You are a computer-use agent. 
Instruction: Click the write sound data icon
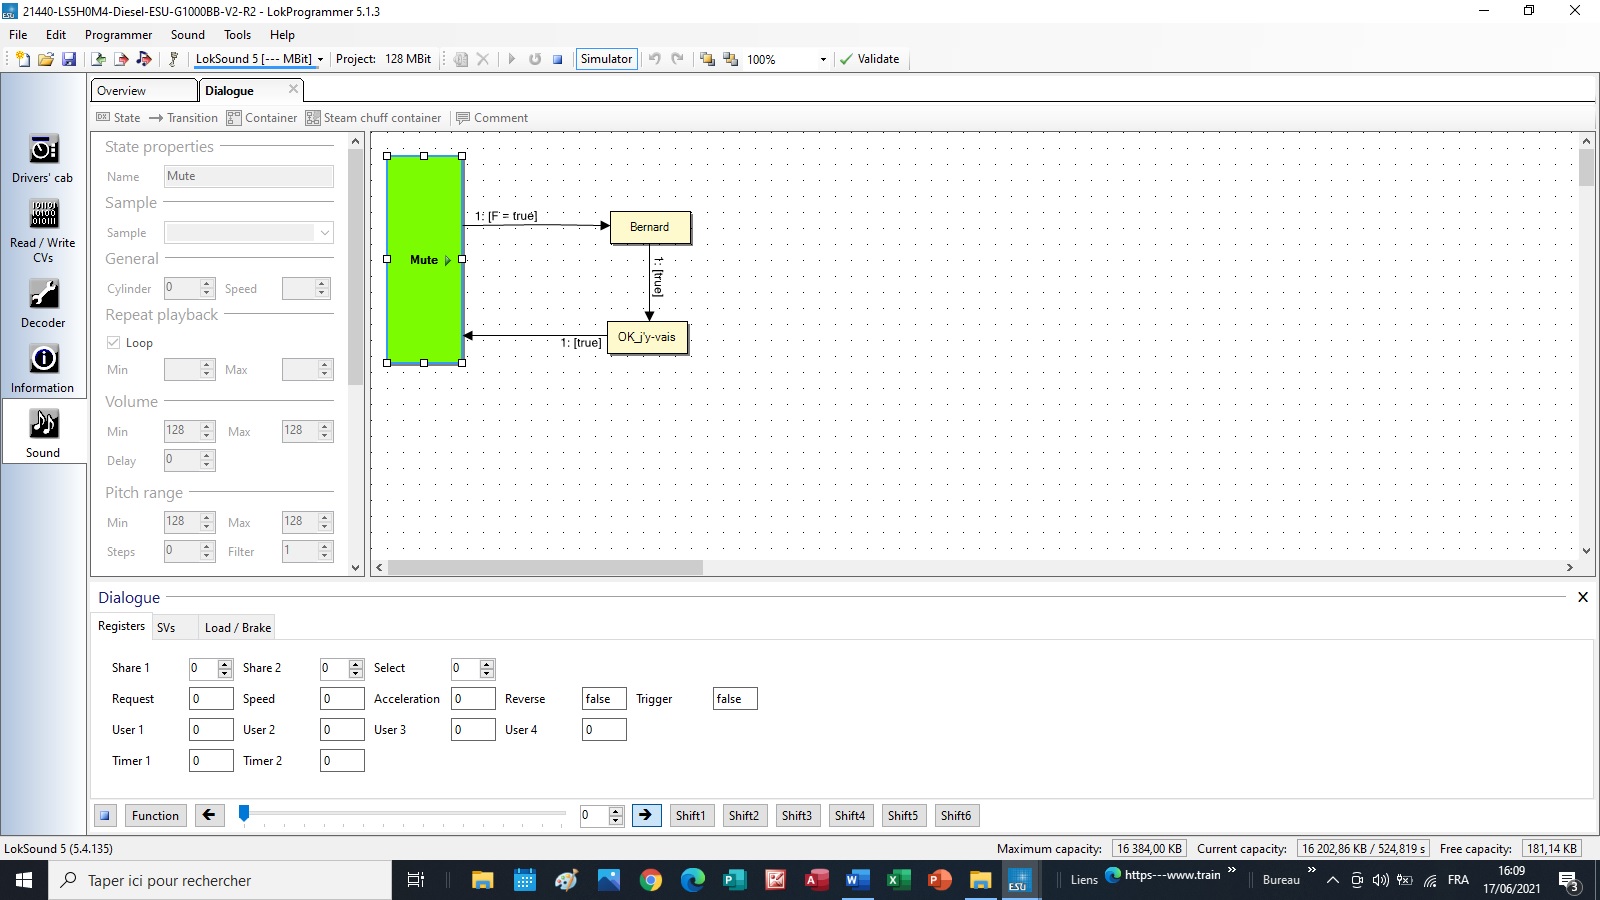click(144, 59)
